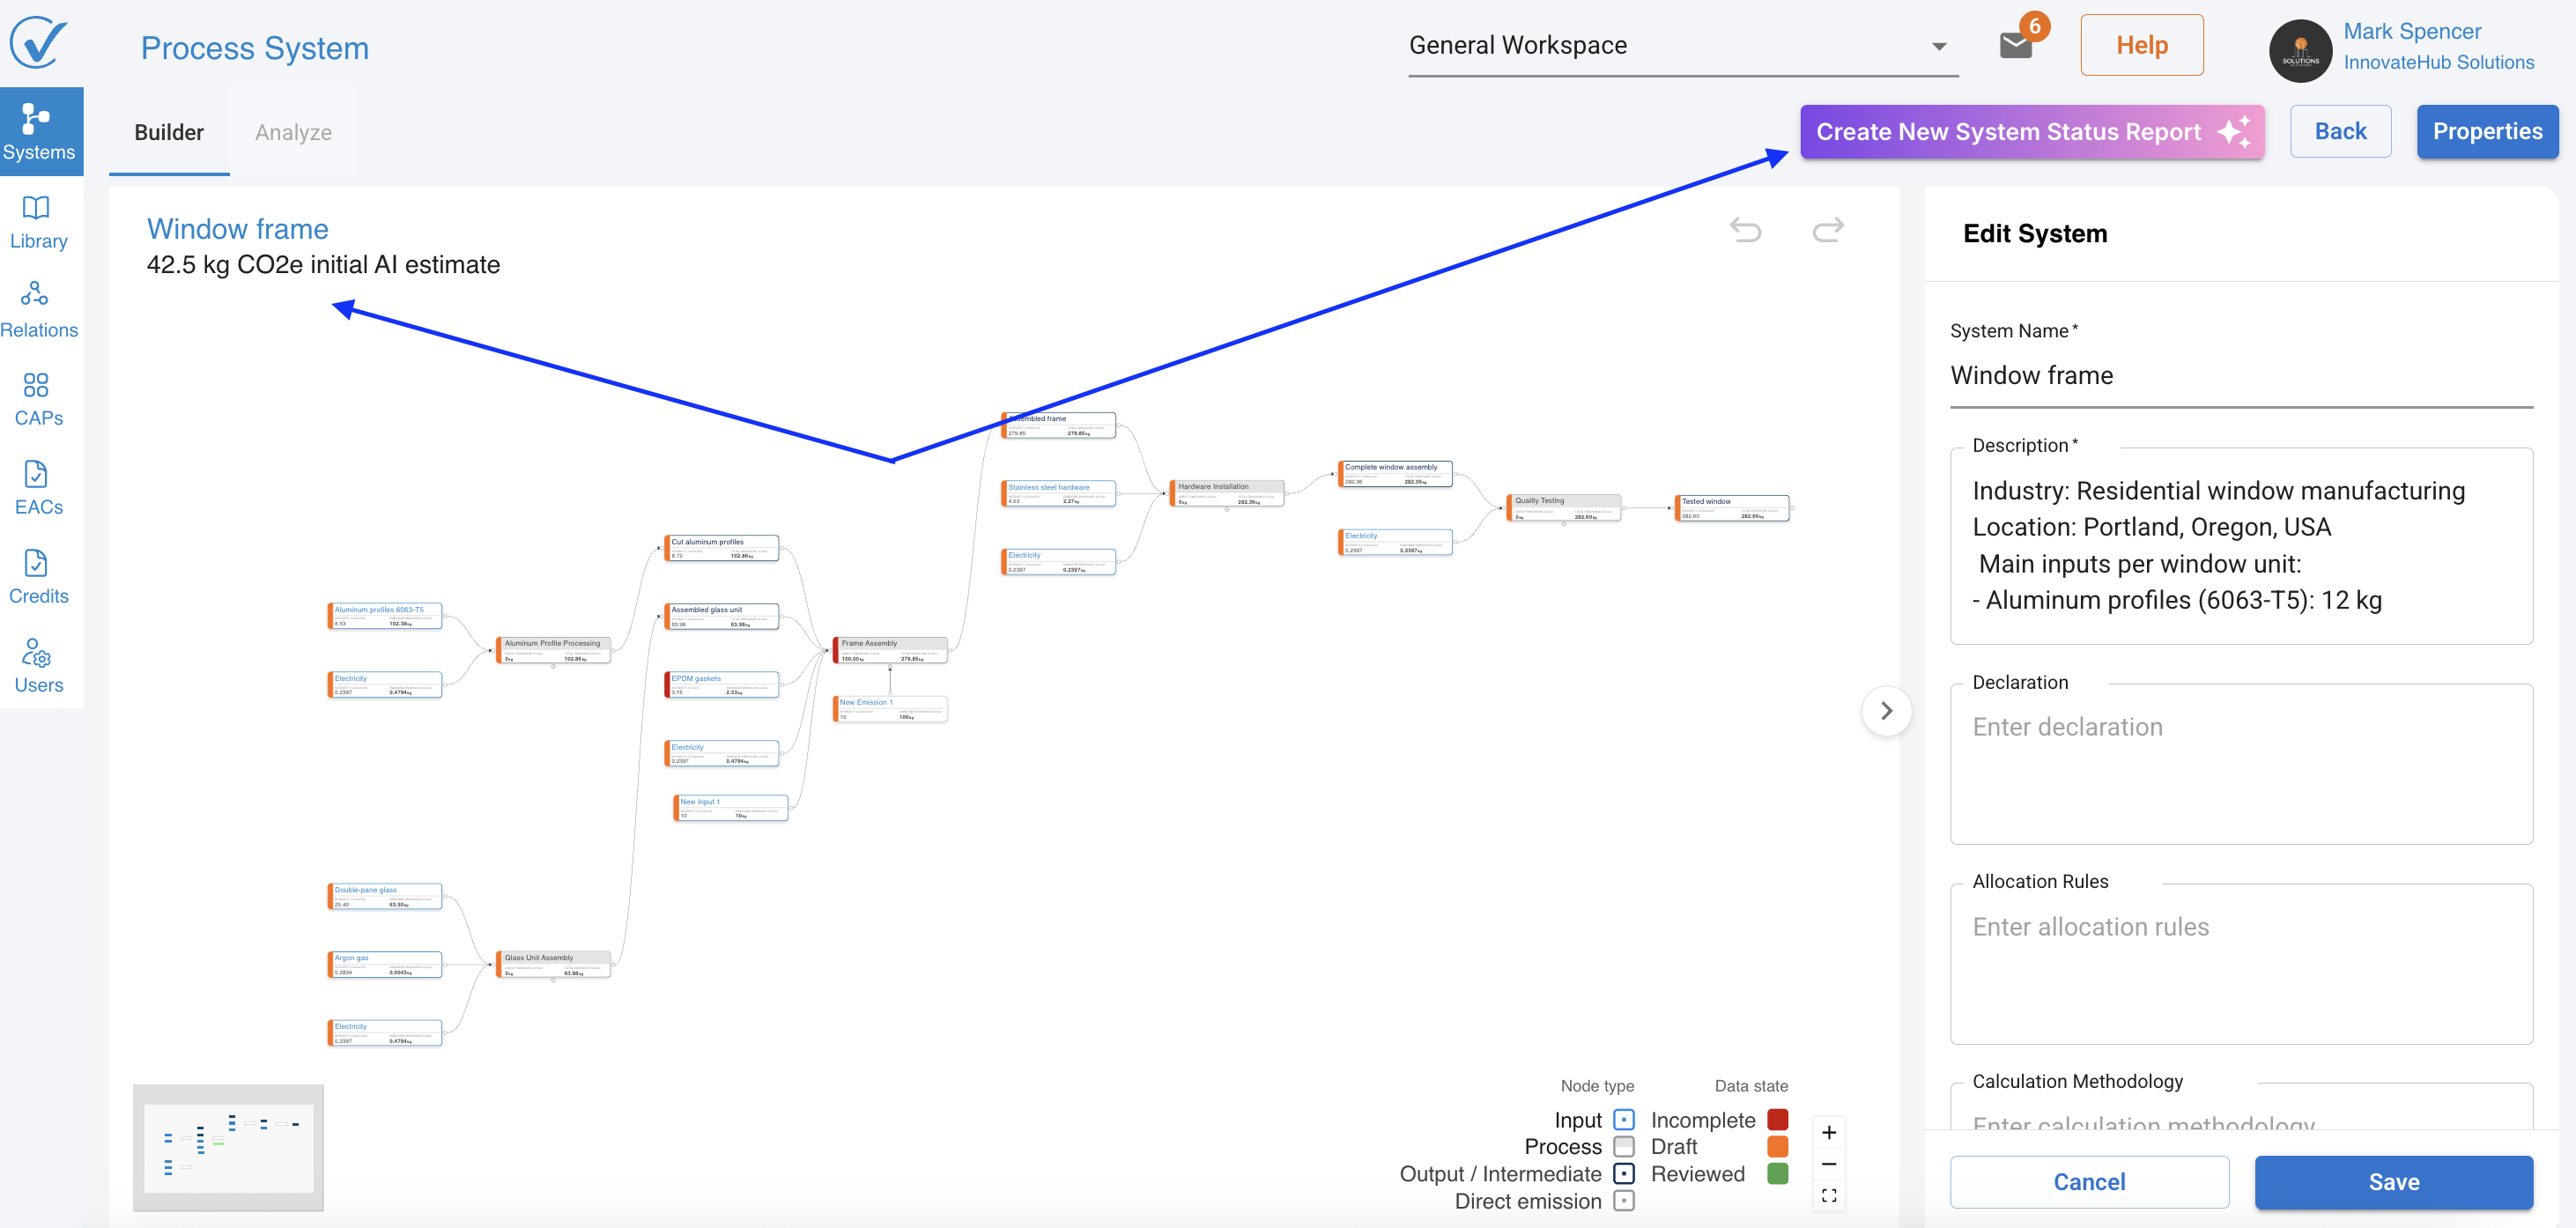Viewport: 2576px width, 1228px height.
Task: Collapse the side panel with chevron arrow
Action: pos(1886,711)
